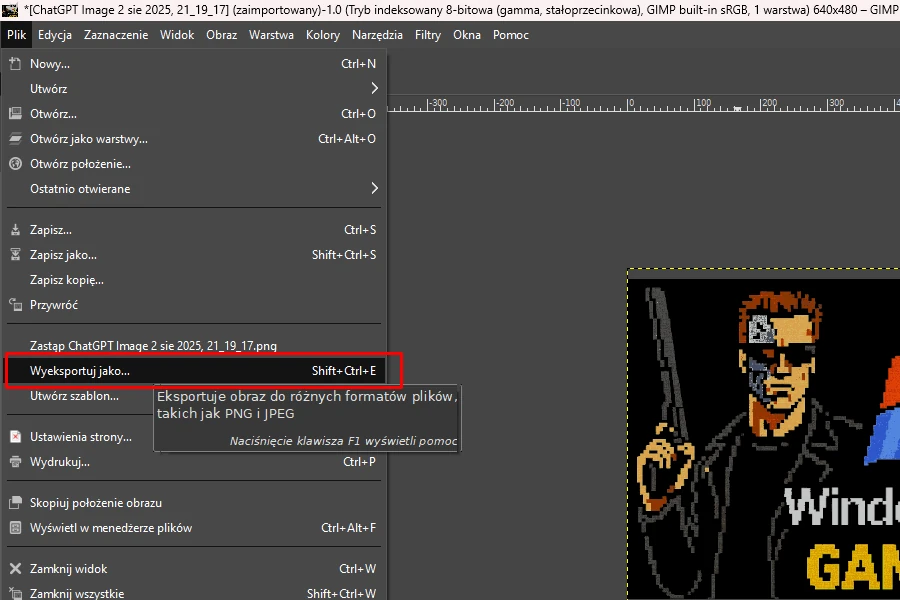Screen dimensions: 900x600
Task: Click the pixel-art Terminator image on canvas
Action: click(x=764, y=435)
